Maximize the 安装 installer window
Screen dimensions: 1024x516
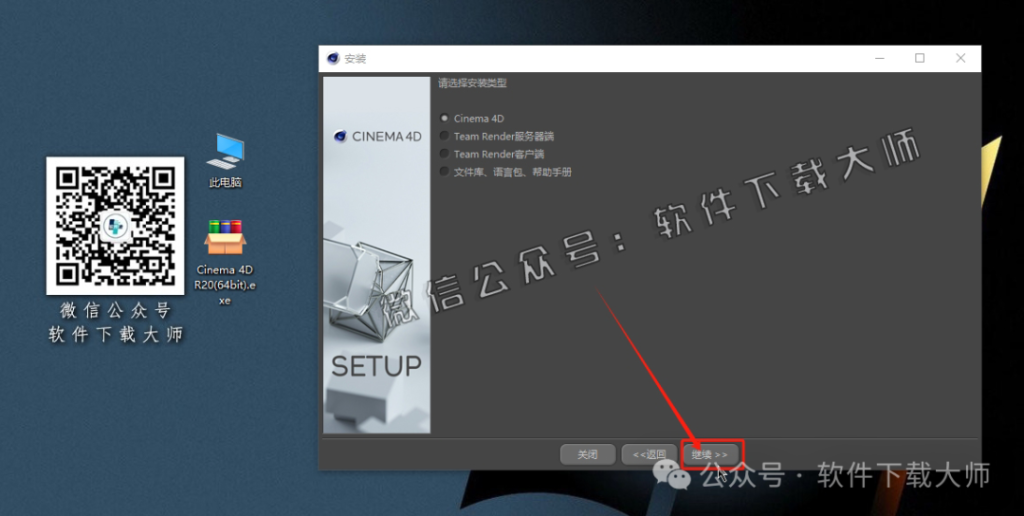click(920, 58)
